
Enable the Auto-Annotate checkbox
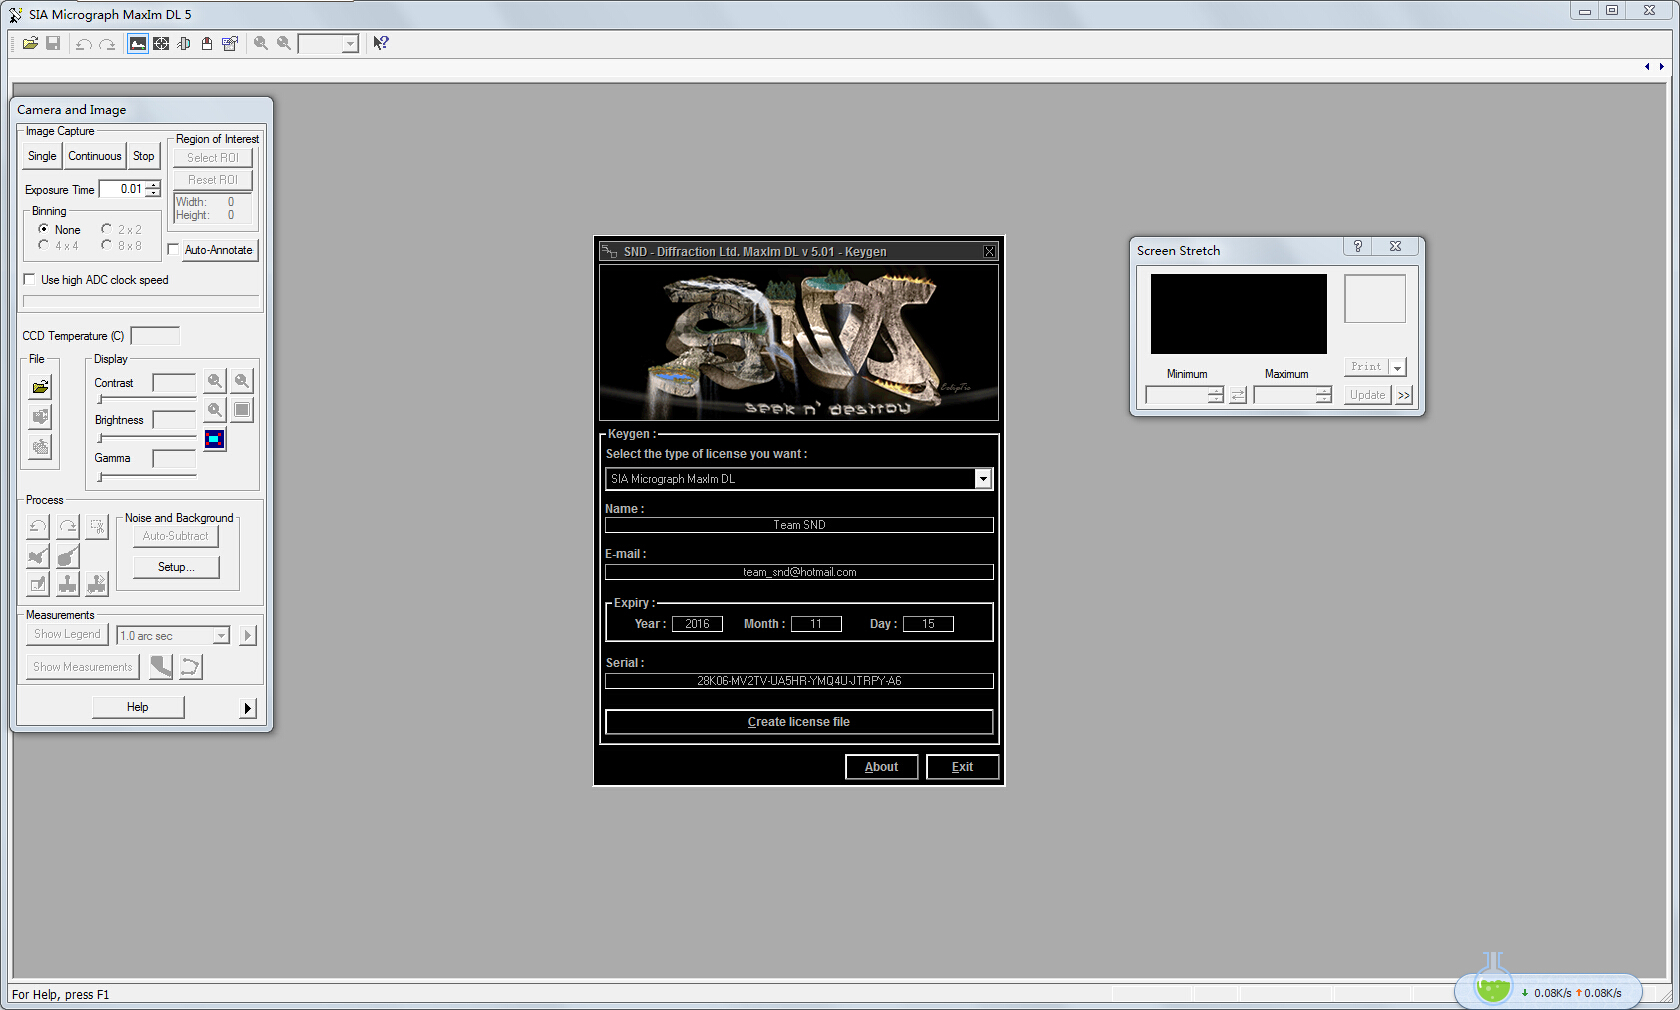tap(173, 250)
